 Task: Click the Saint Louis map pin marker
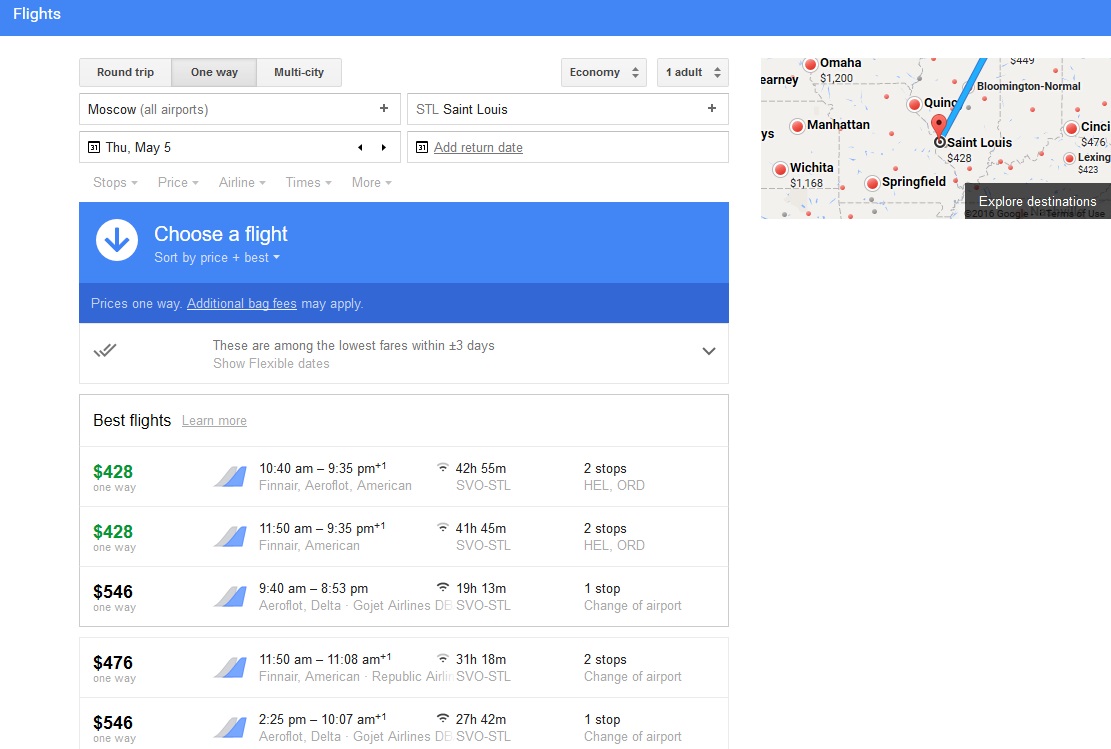pyautogui.click(x=938, y=126)
